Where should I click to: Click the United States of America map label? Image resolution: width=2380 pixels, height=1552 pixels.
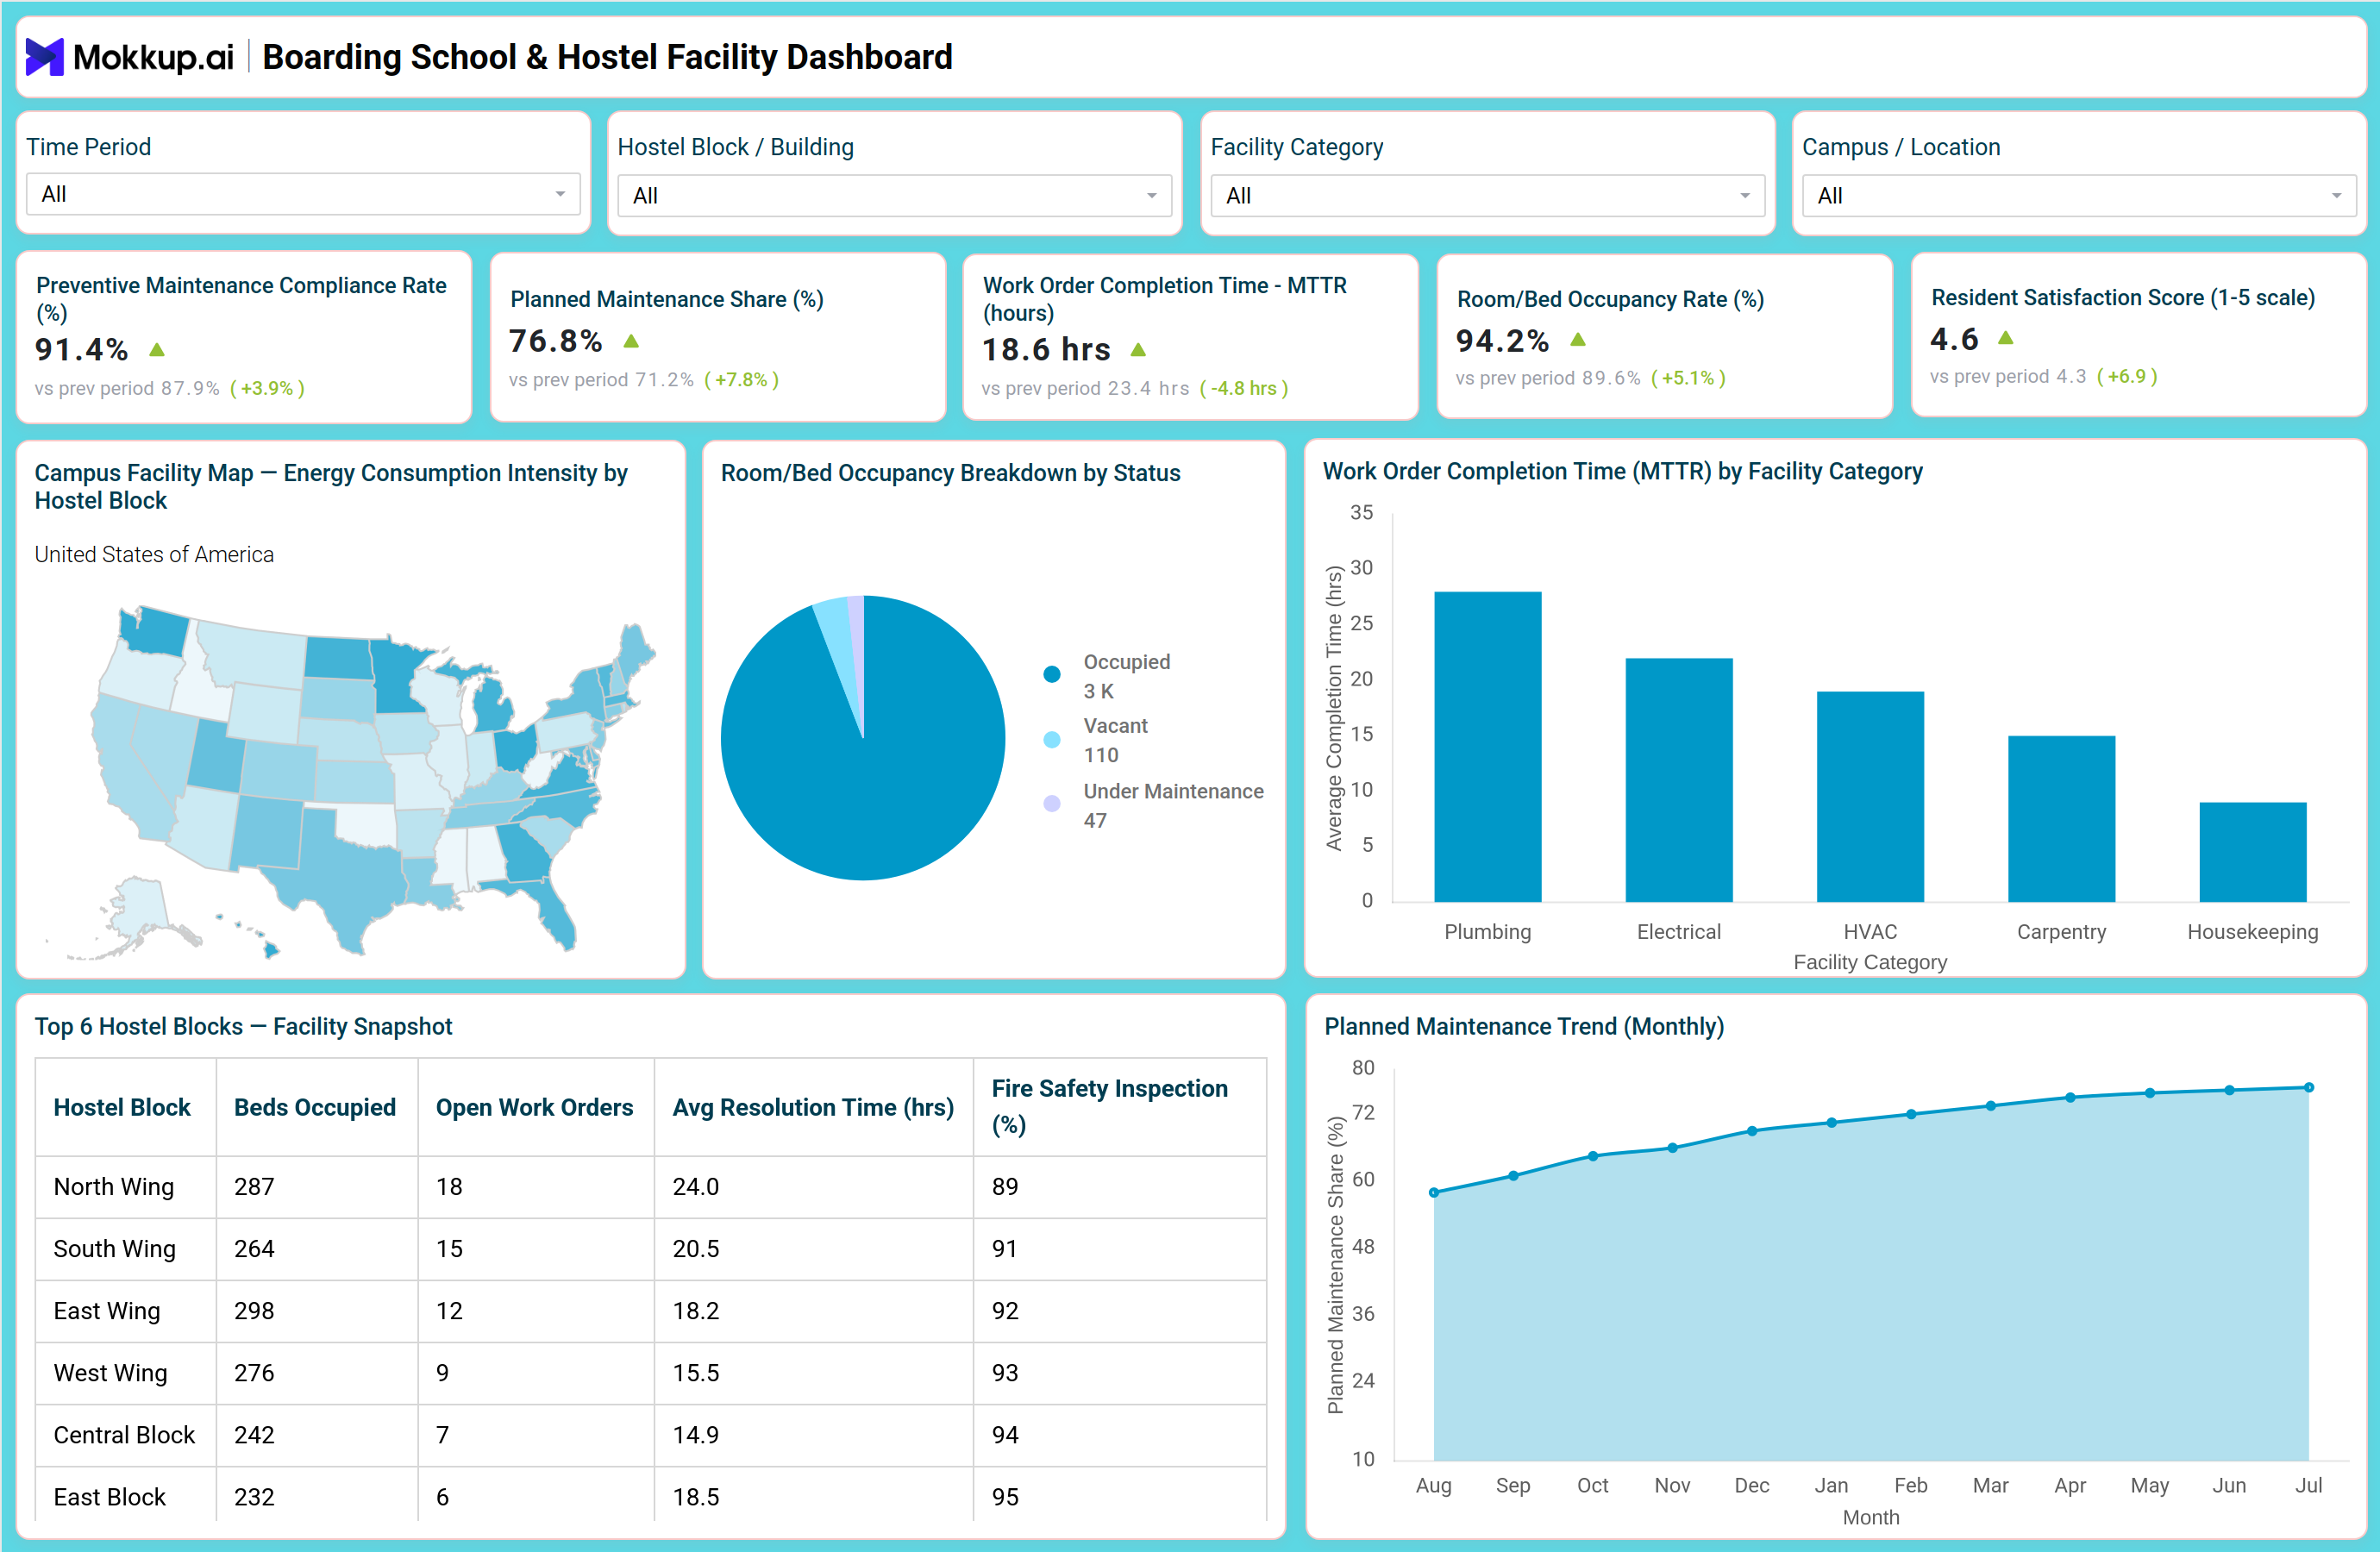tap(154, 554)
